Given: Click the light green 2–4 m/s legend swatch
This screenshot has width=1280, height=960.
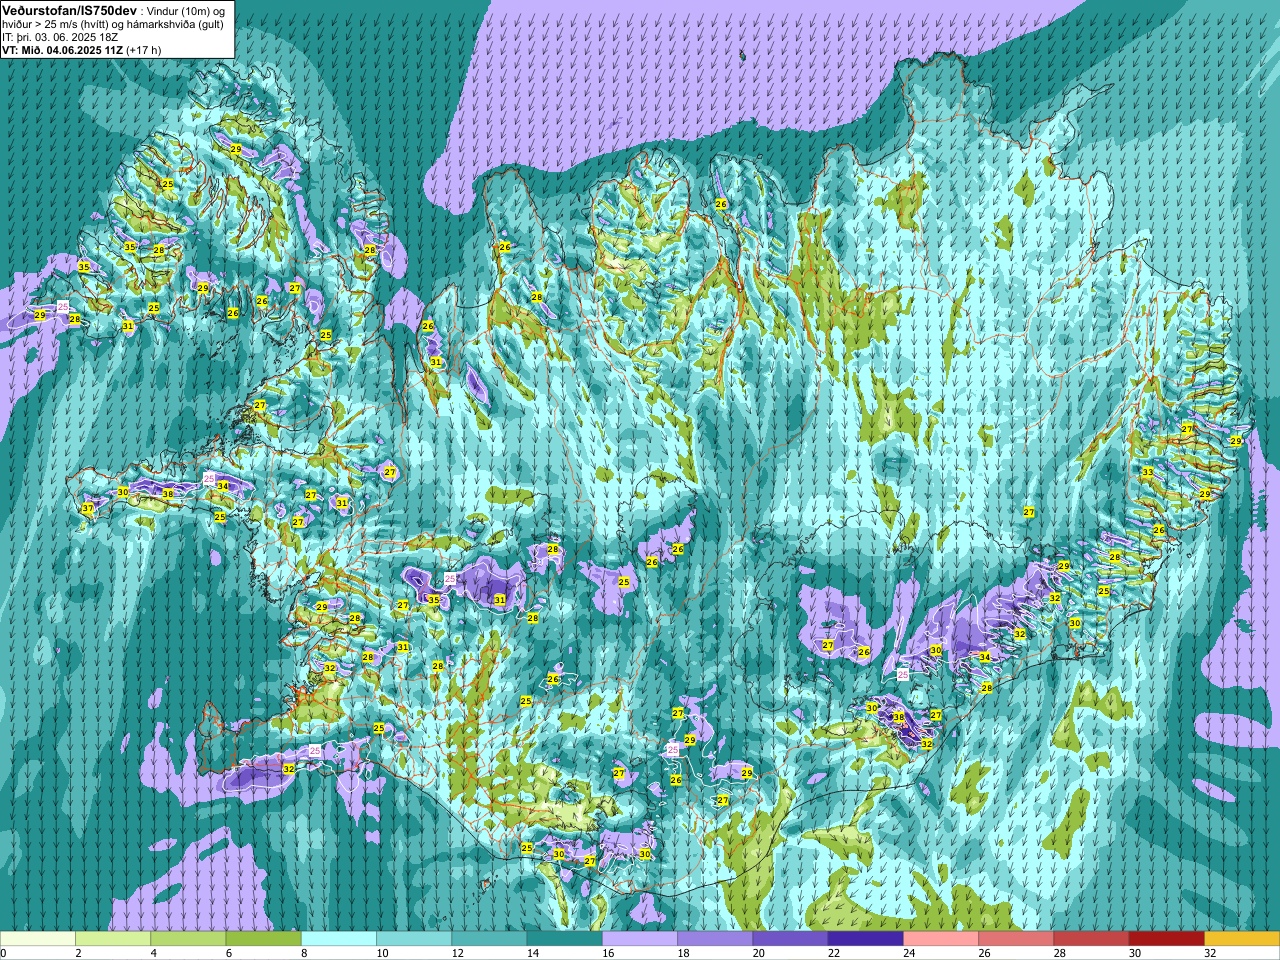Looking at the screenshot, I should 113,939.
